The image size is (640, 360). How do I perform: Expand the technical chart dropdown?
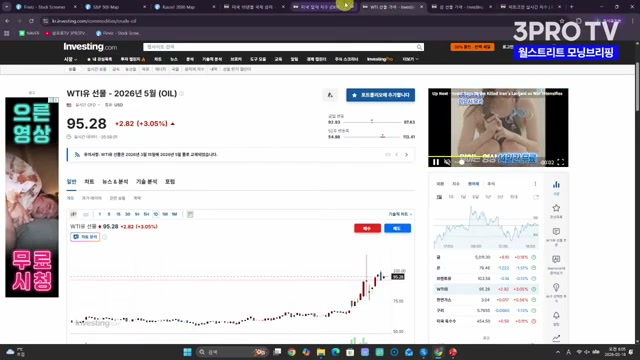400,214
